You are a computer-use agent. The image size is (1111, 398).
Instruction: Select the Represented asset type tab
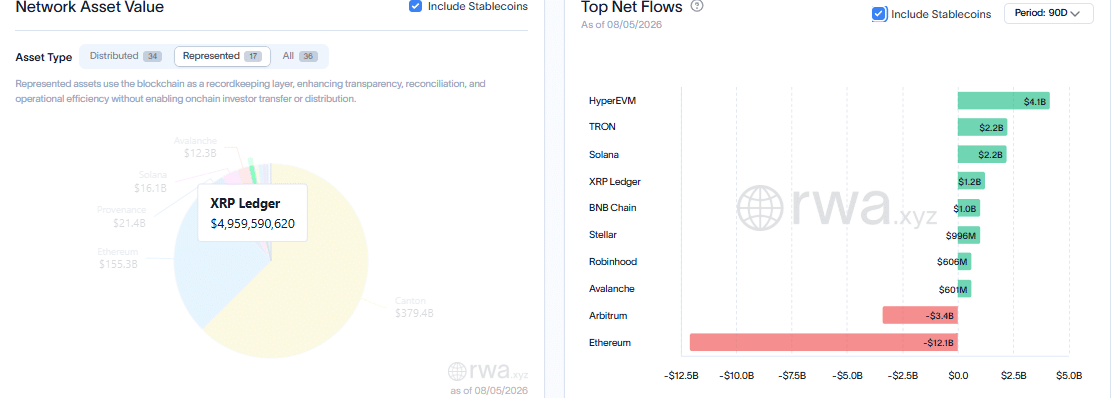222,56
